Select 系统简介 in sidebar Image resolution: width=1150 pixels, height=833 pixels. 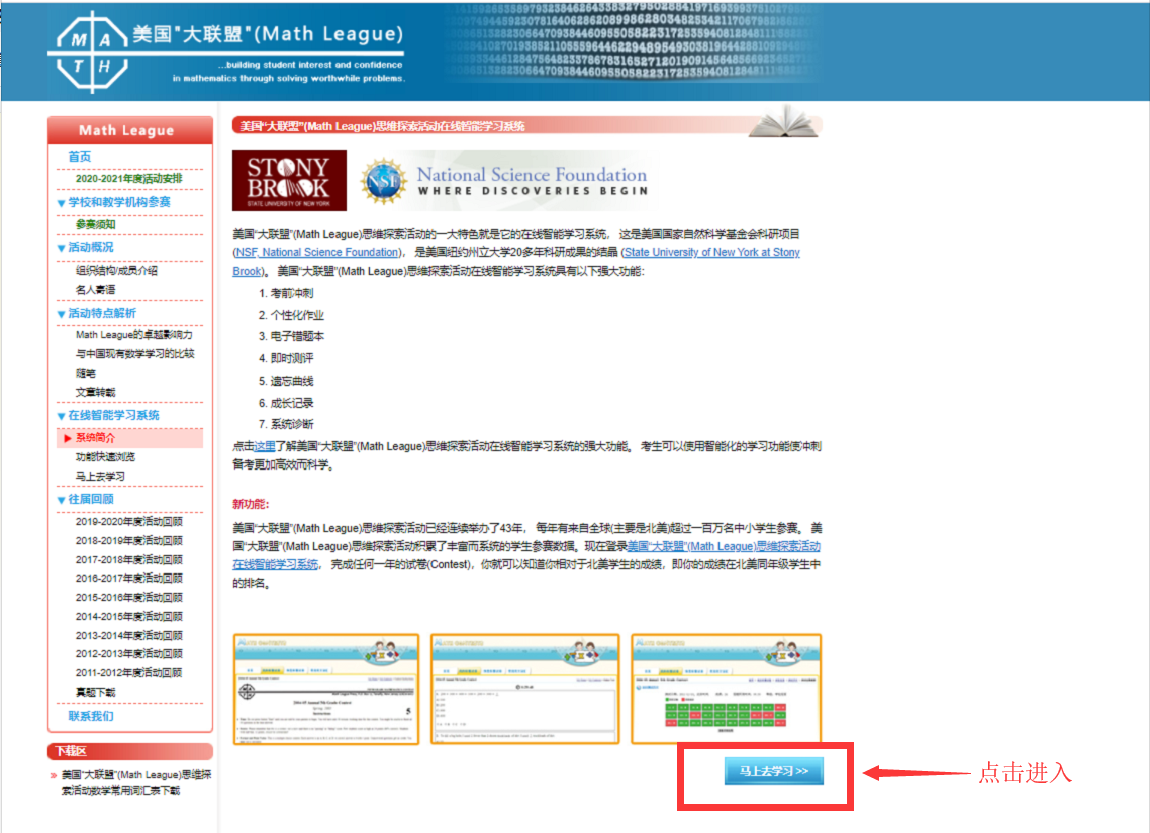pyautogui.click(x=95, y=438)
